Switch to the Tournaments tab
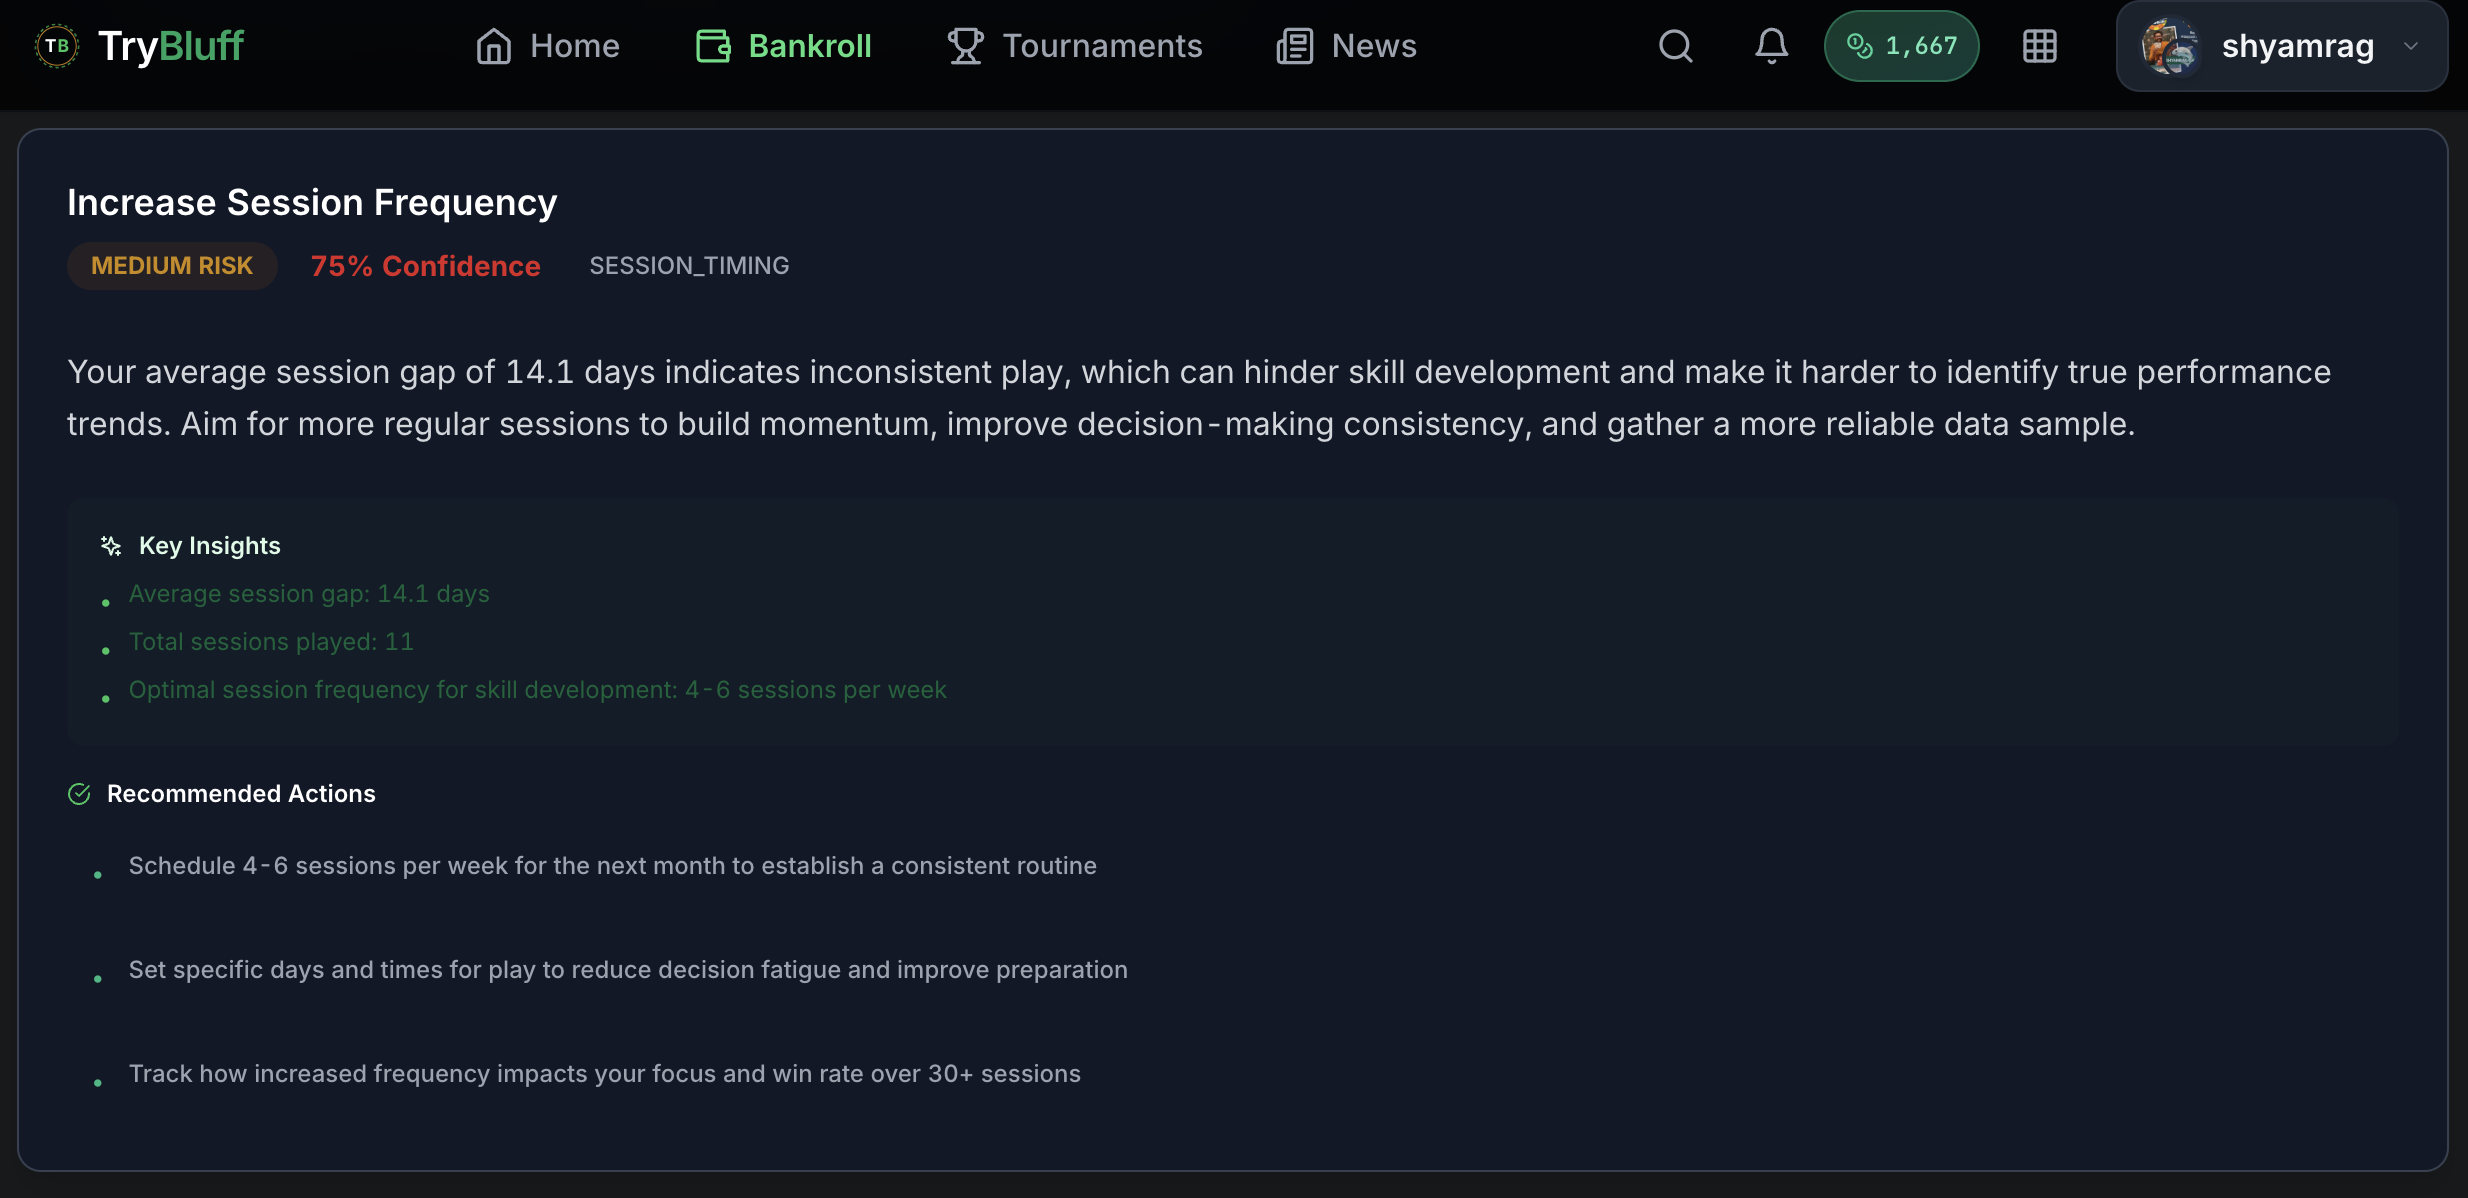The height and width of the screenshot is (1198, 2468). [x=1102, y=45]
